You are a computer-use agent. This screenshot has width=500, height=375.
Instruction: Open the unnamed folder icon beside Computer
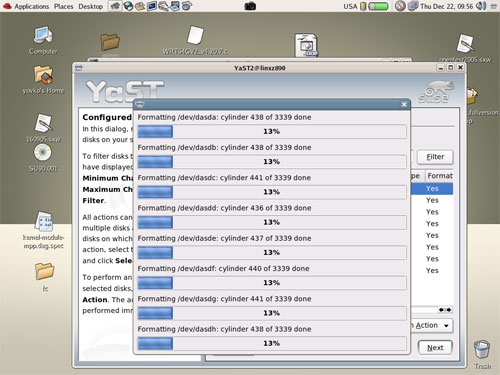[x=110, y=42]
